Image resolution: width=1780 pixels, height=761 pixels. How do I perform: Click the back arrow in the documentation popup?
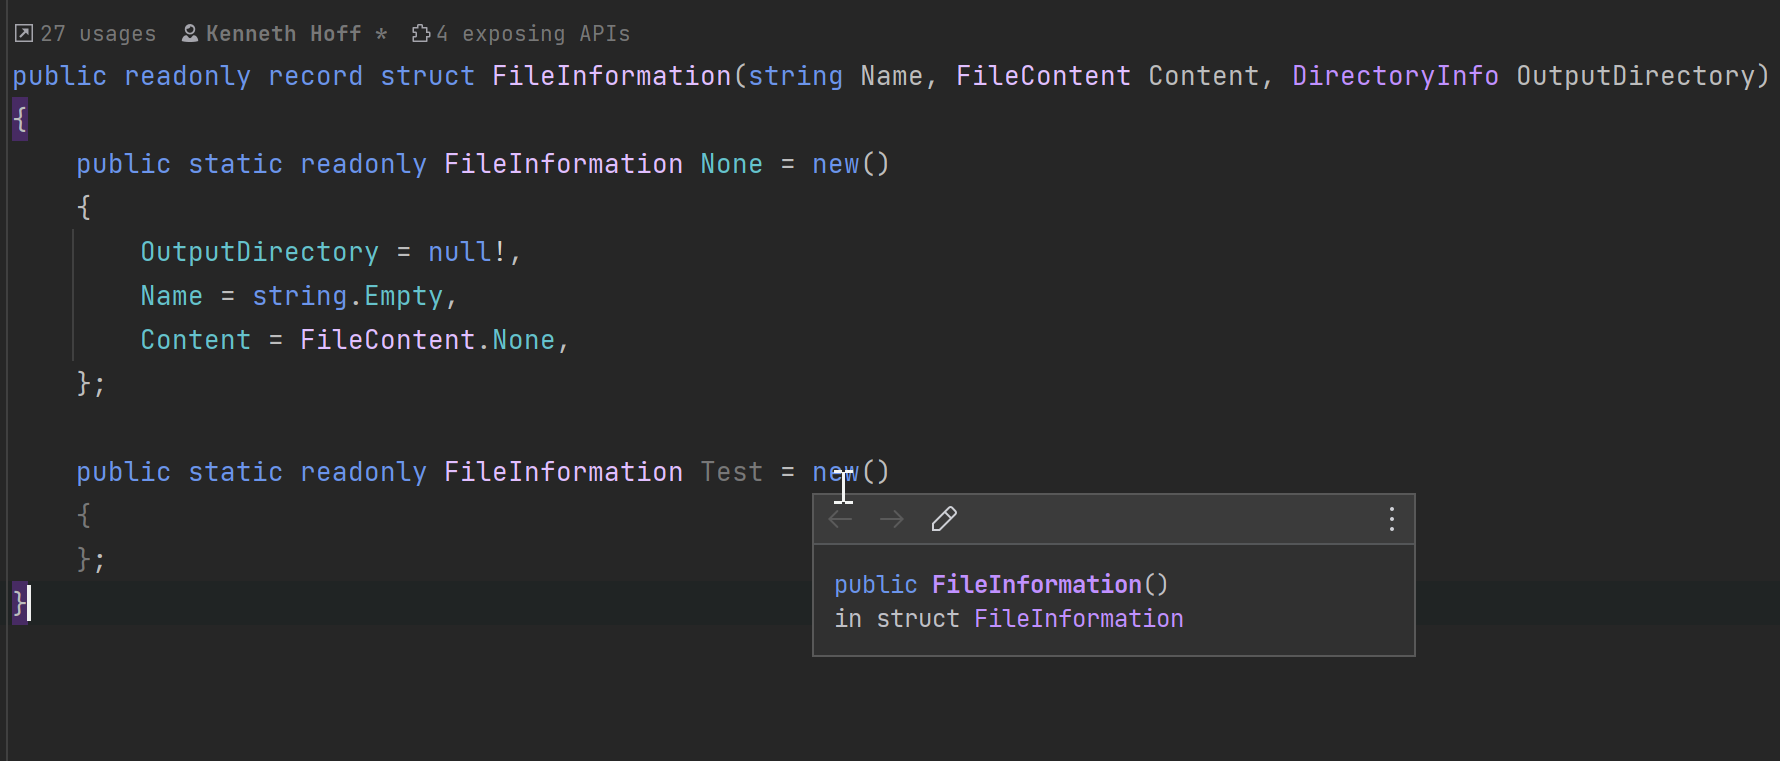pyautogui.click(x=840, y=519)
